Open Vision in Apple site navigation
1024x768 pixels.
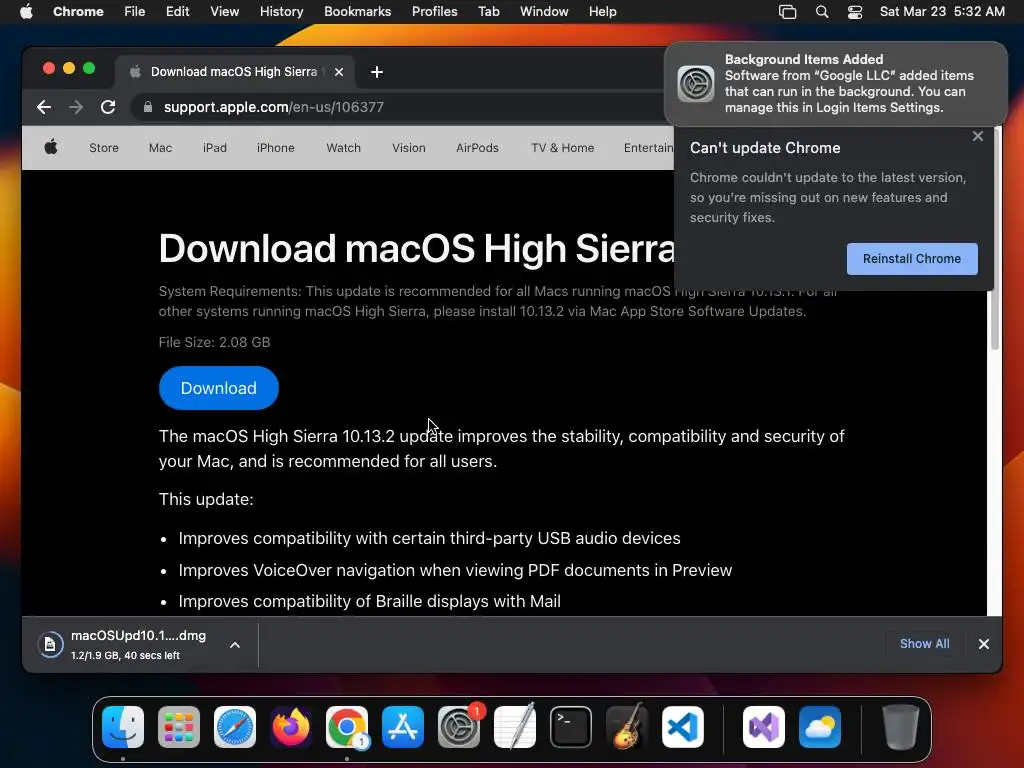(409, 148)
